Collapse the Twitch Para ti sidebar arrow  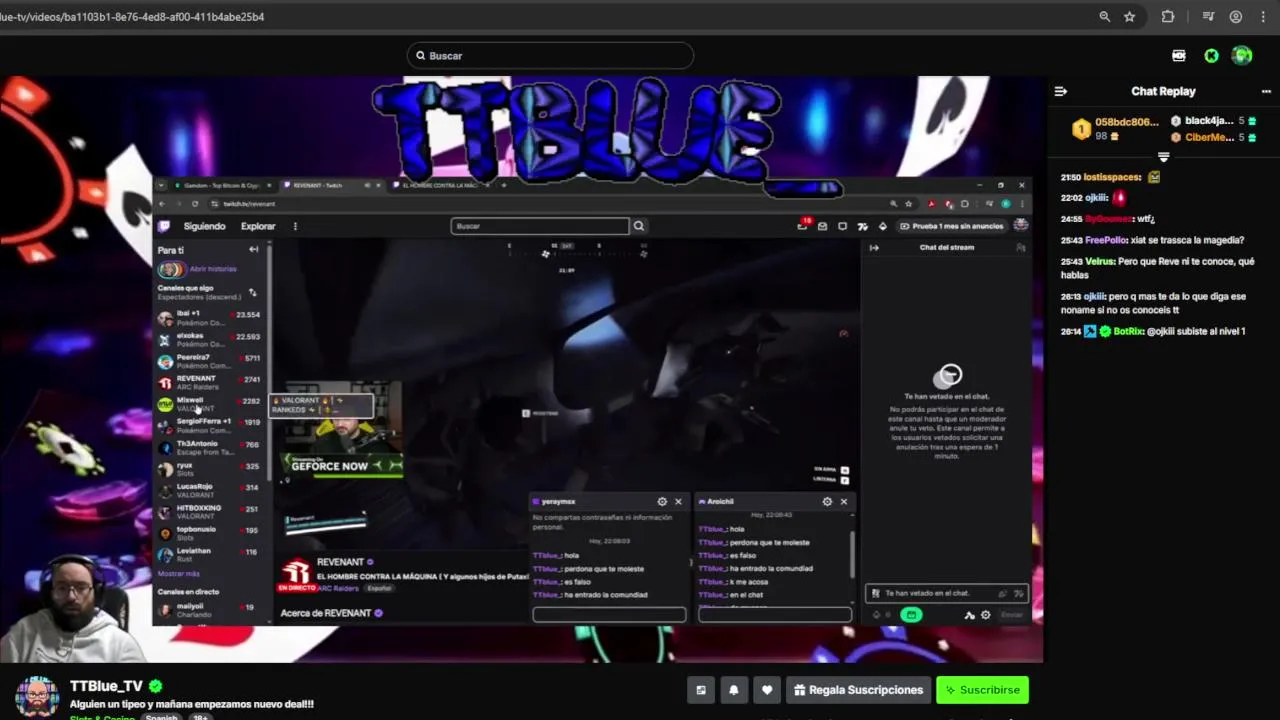point(253,250)
